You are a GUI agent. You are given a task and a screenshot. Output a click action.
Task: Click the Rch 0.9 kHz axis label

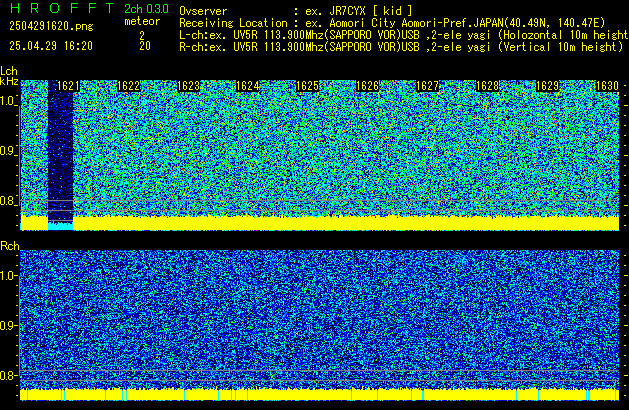pos(8,325)
